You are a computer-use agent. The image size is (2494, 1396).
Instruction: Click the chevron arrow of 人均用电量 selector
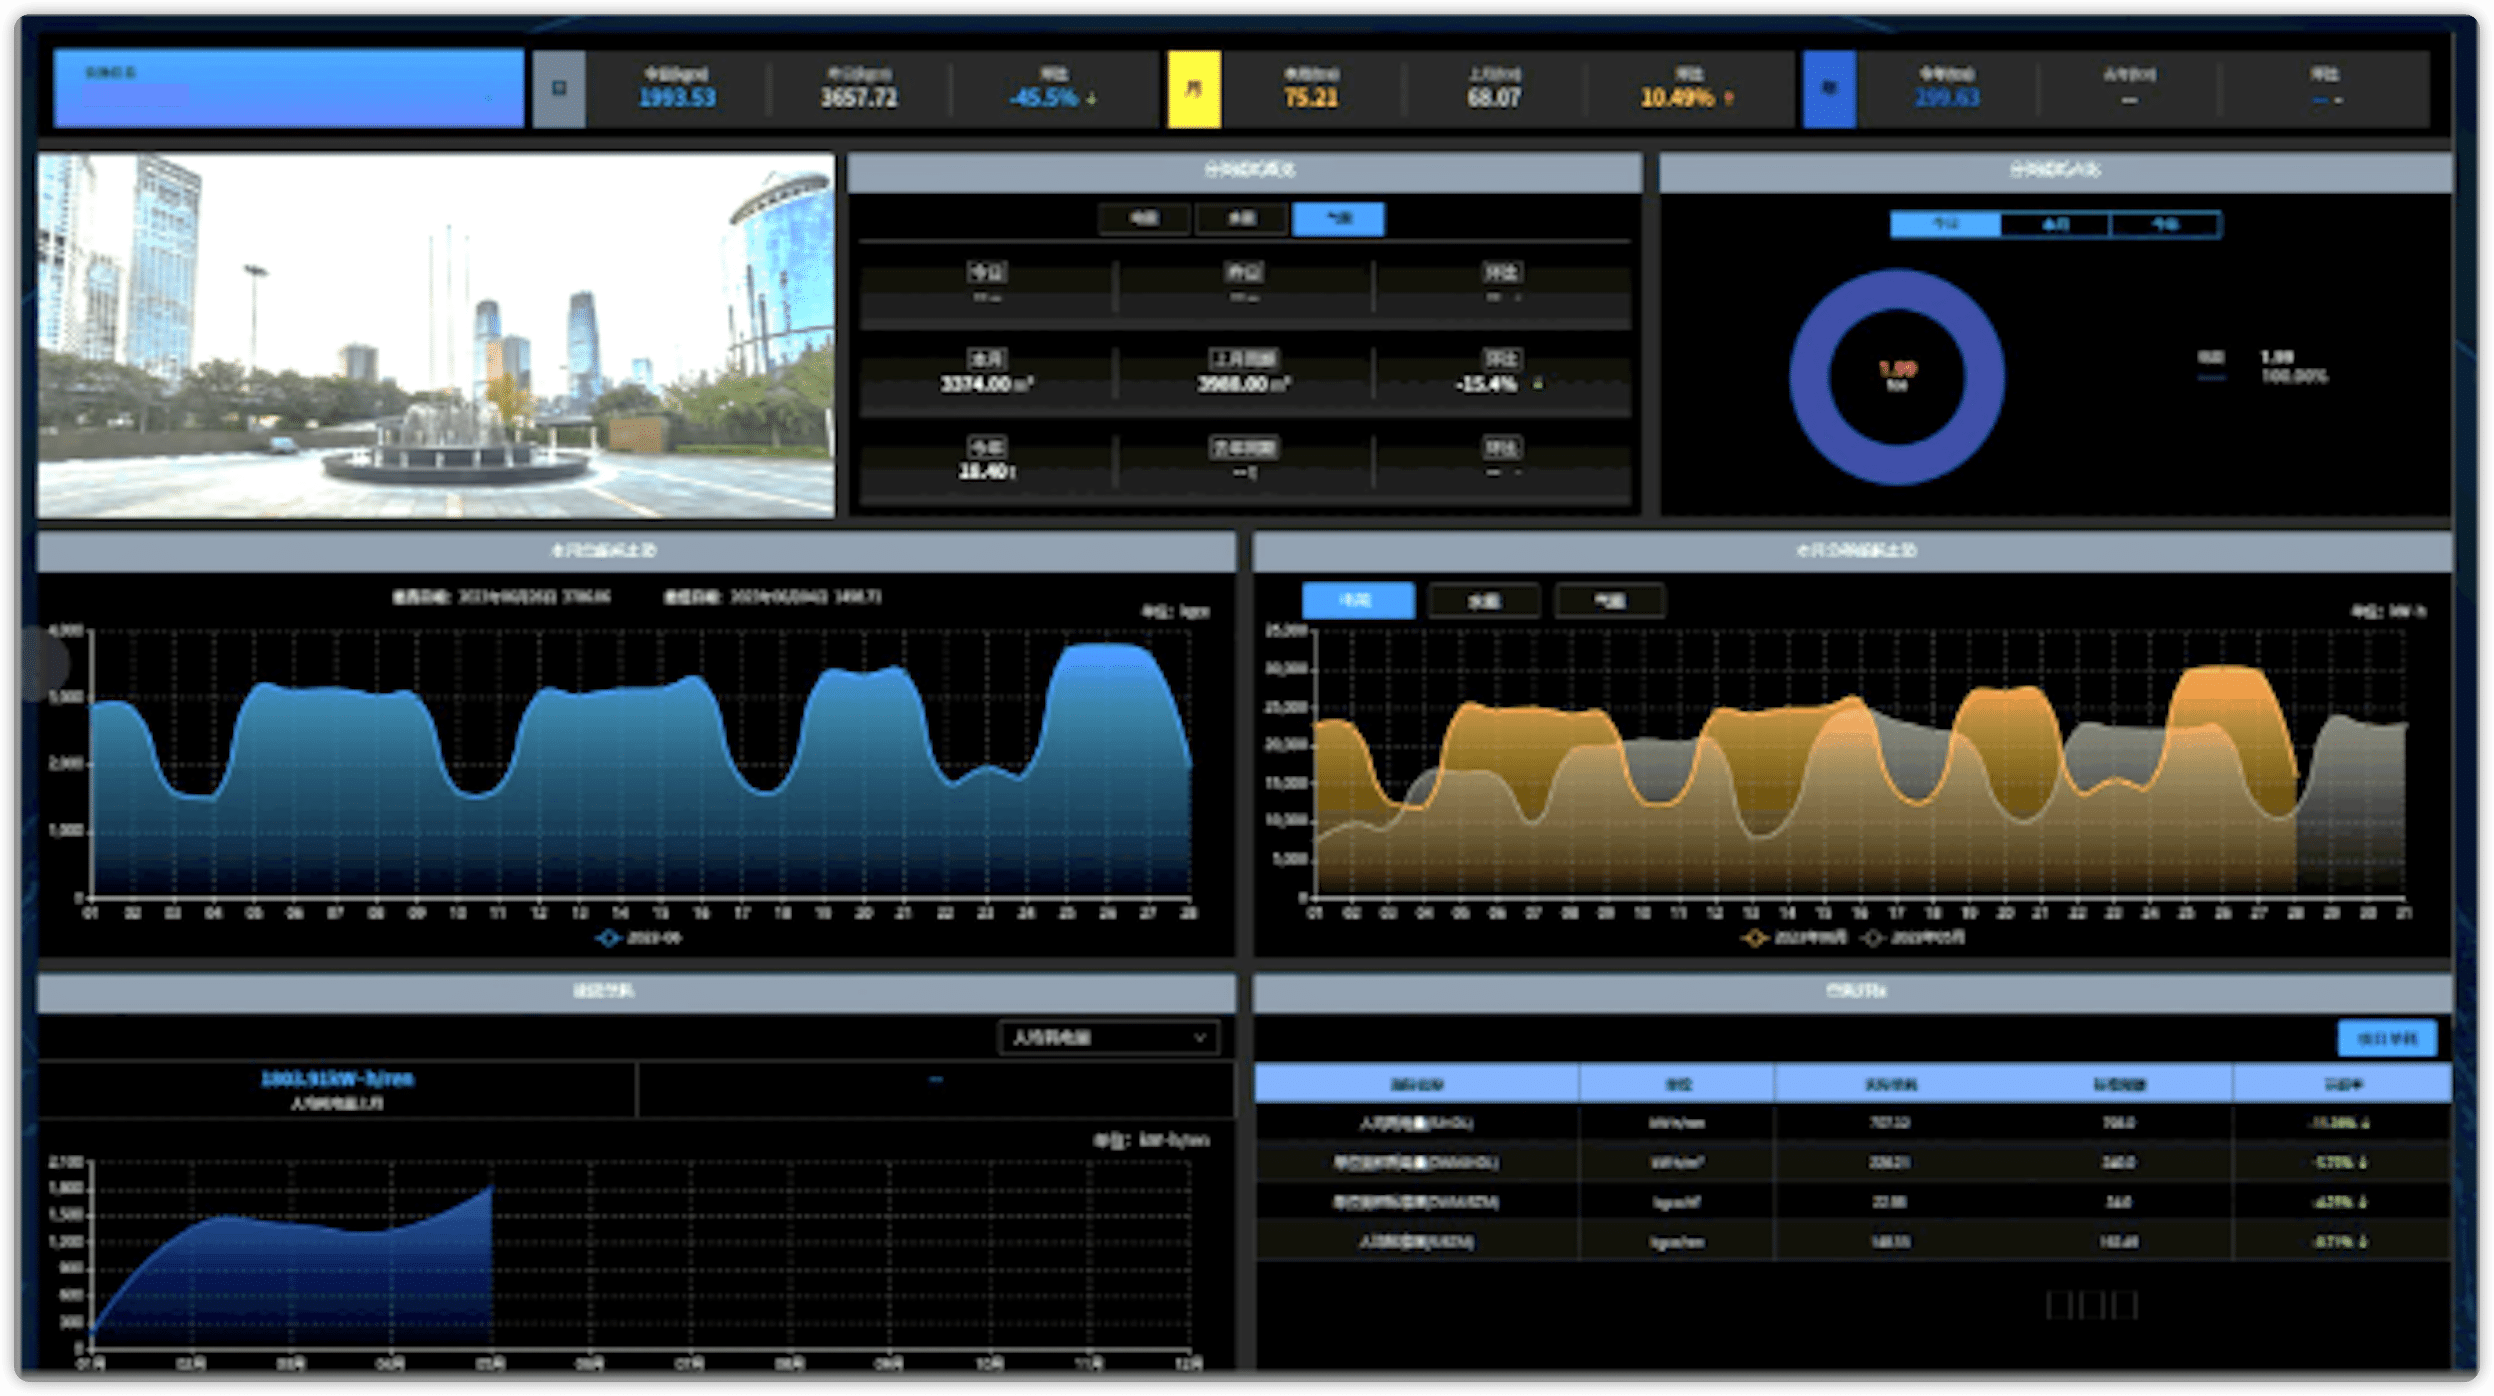[x=1200, y=1038]
